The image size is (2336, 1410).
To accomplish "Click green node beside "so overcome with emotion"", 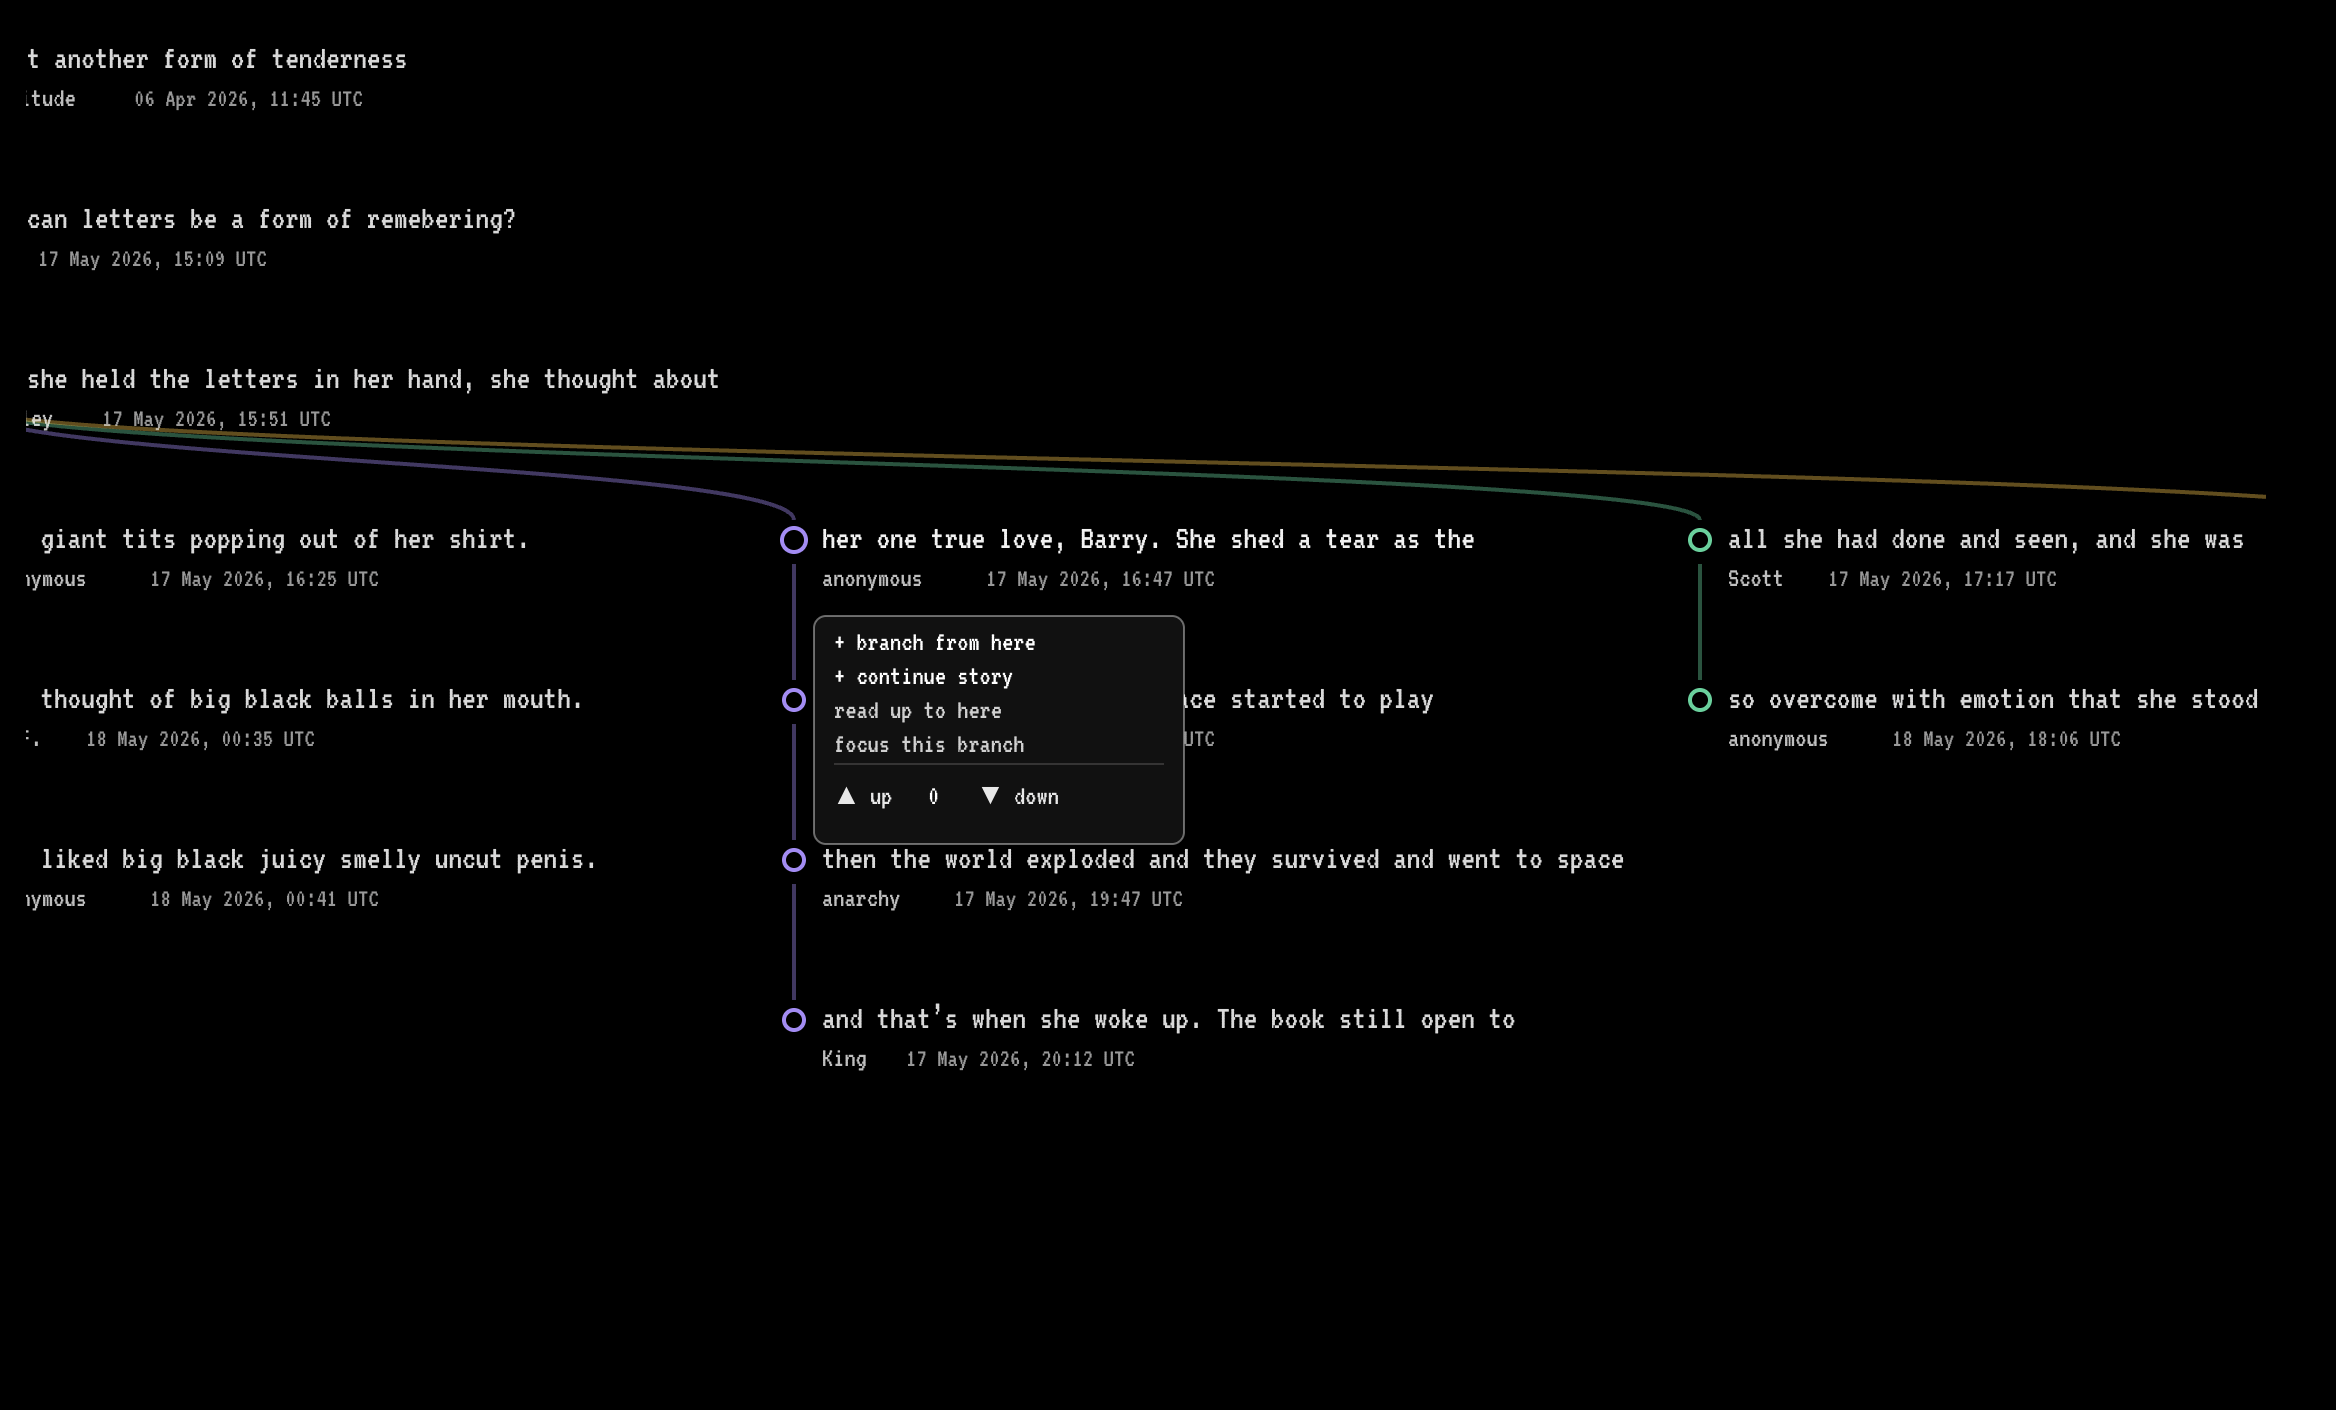I will (1700, 700).
